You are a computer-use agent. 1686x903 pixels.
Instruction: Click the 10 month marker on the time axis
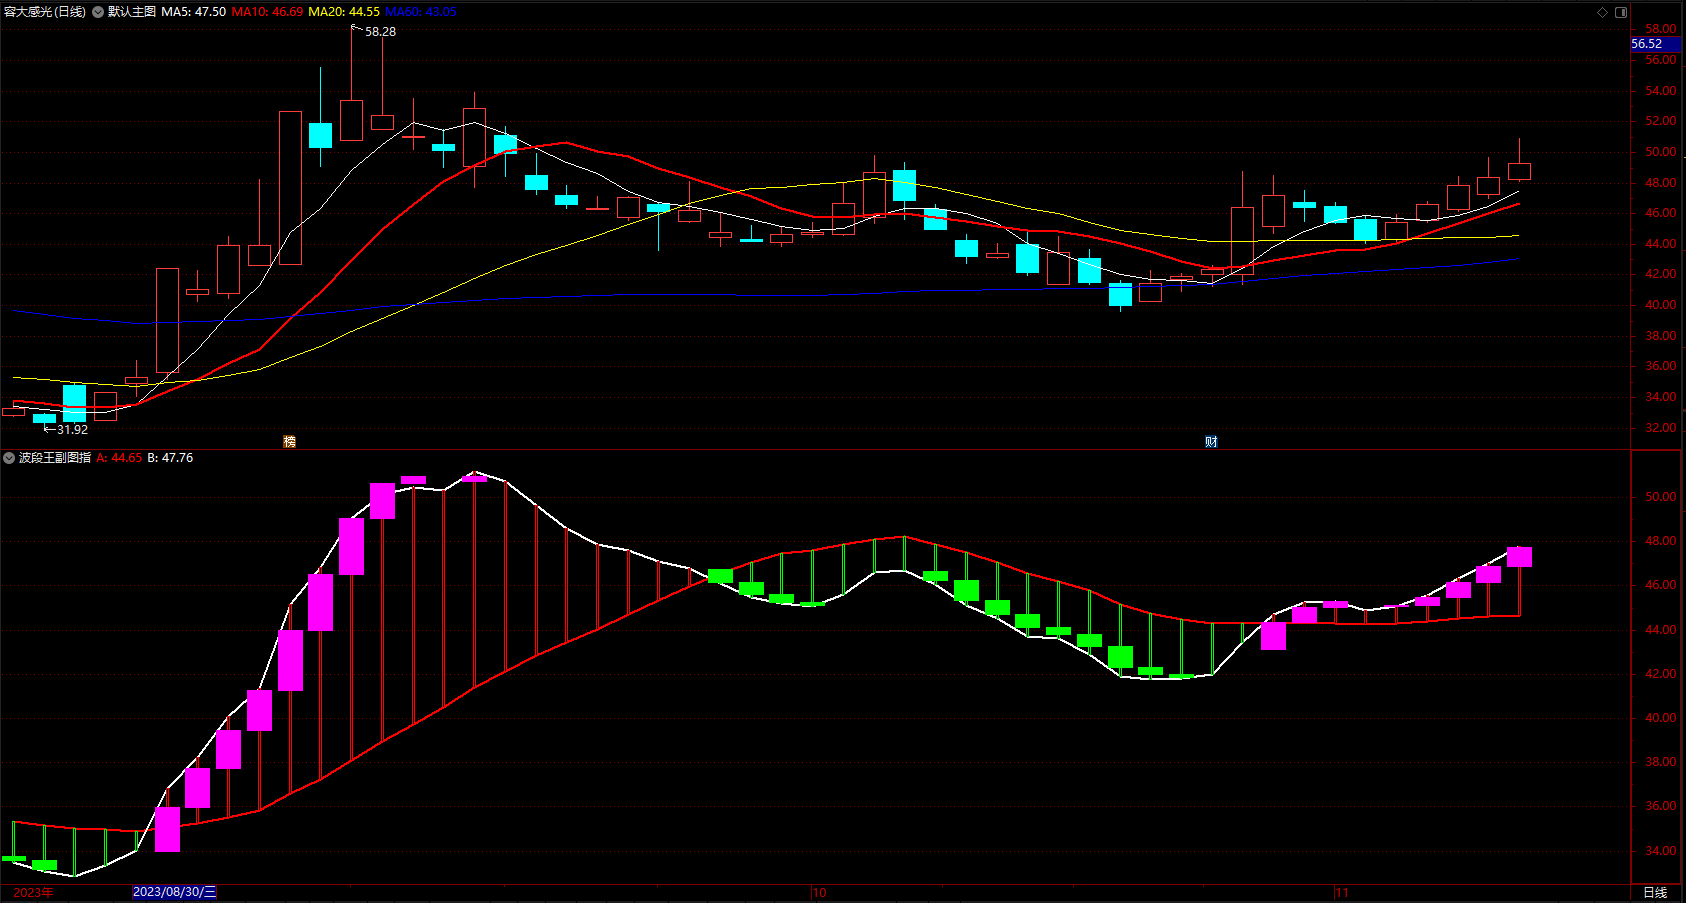(820, 892)
